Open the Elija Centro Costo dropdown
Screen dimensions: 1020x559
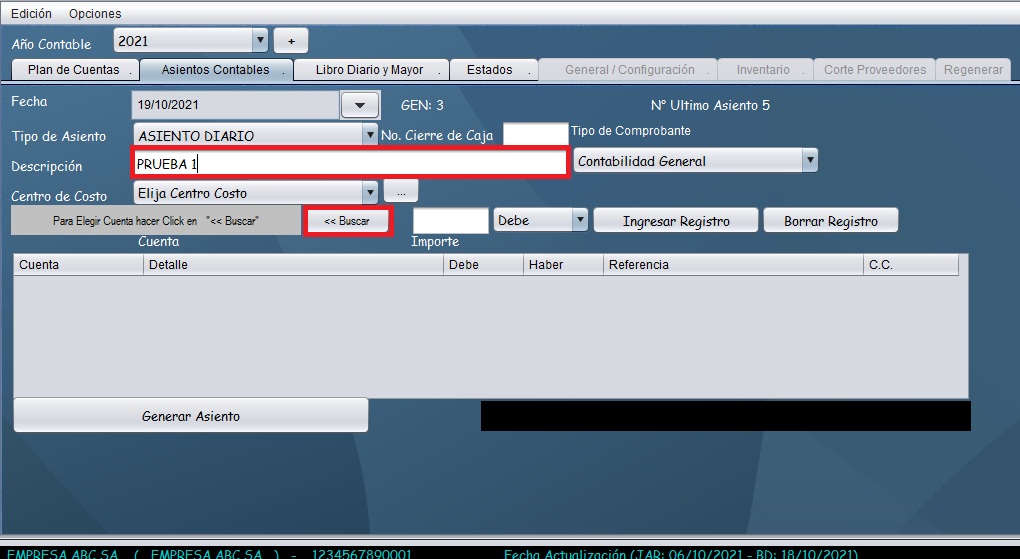click(370, 192)
